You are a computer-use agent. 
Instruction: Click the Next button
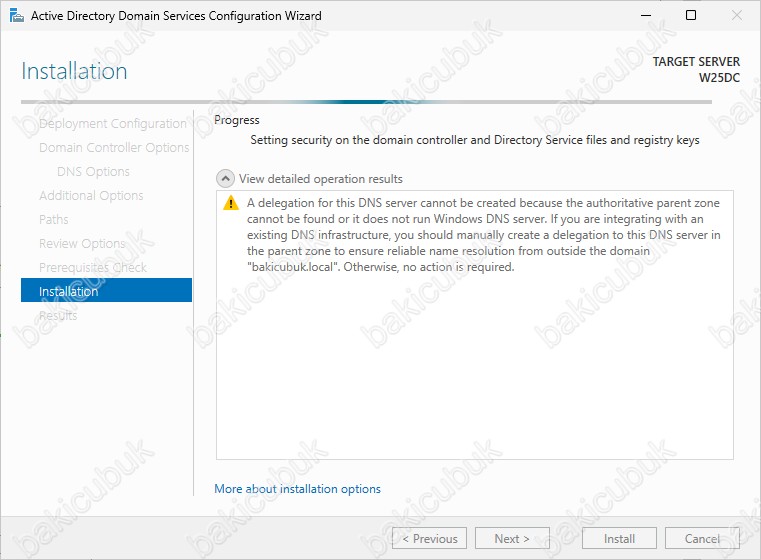(512, 538)
